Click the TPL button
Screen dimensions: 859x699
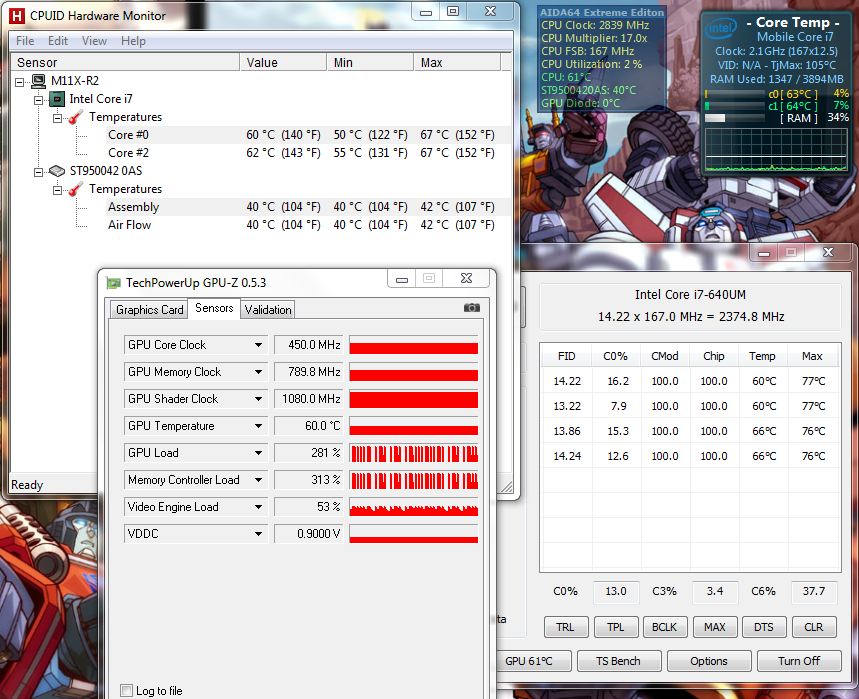(x=616, y=627)
